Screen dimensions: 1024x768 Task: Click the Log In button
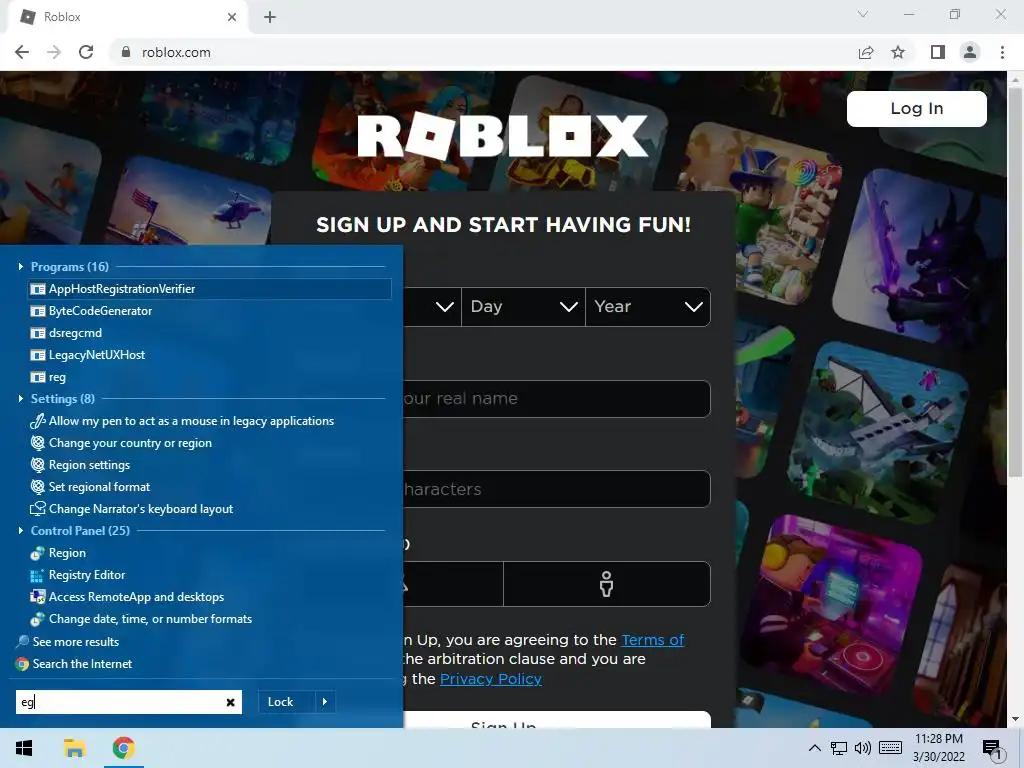[x=916, y=108]
